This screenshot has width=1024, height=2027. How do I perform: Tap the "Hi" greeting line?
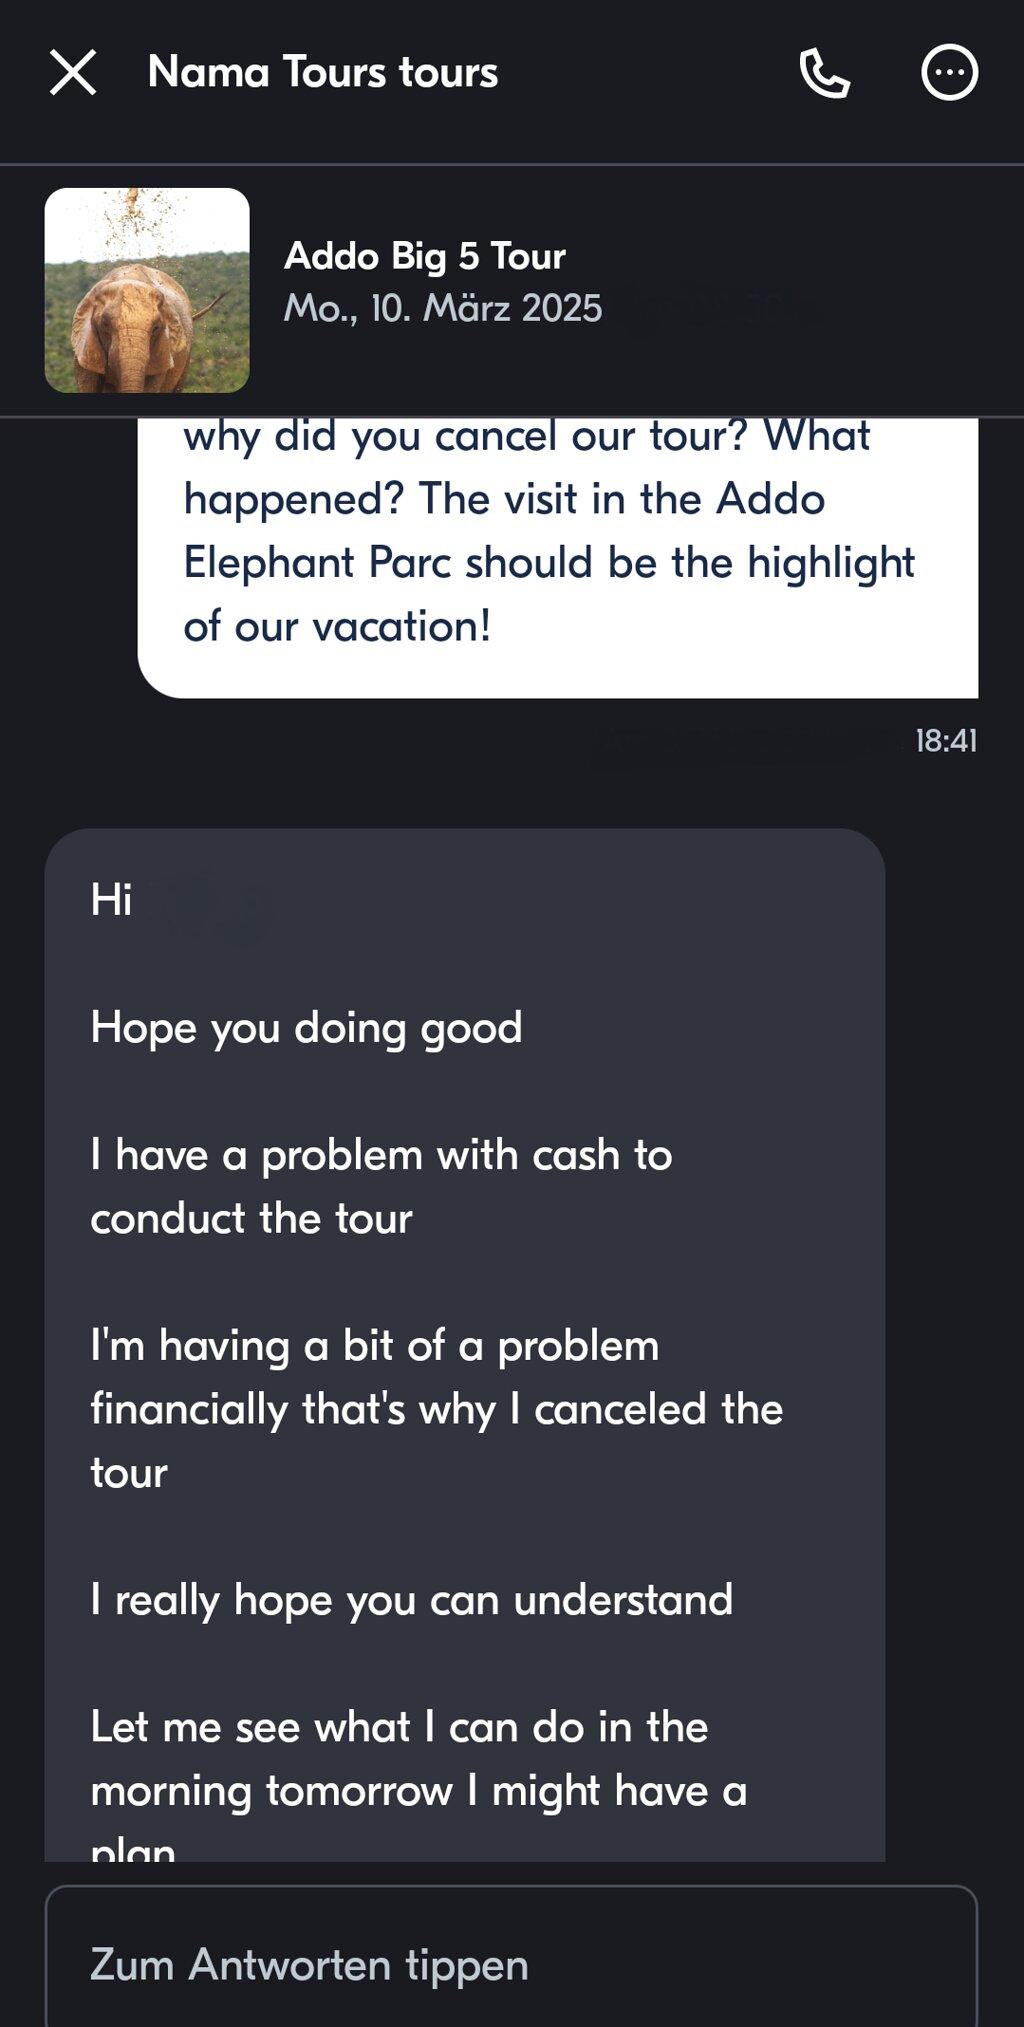coord(111,900)
